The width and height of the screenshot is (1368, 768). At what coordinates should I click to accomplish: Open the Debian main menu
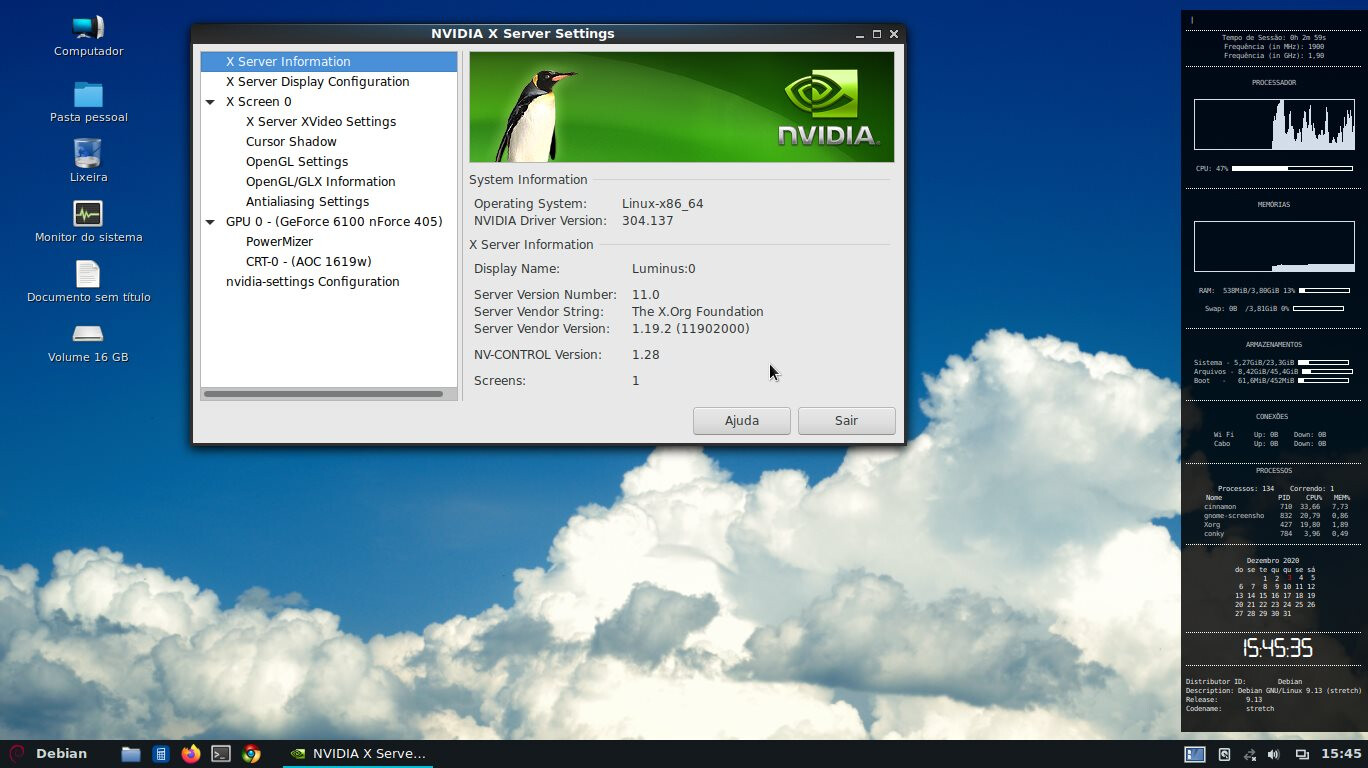tap(48, 754)
